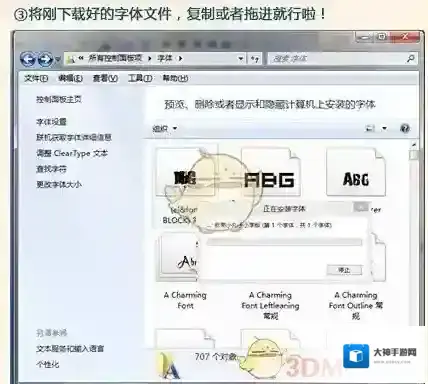Select the BLOCK font thumbnail
The image size is (428, 384).
tap(185, 173)
